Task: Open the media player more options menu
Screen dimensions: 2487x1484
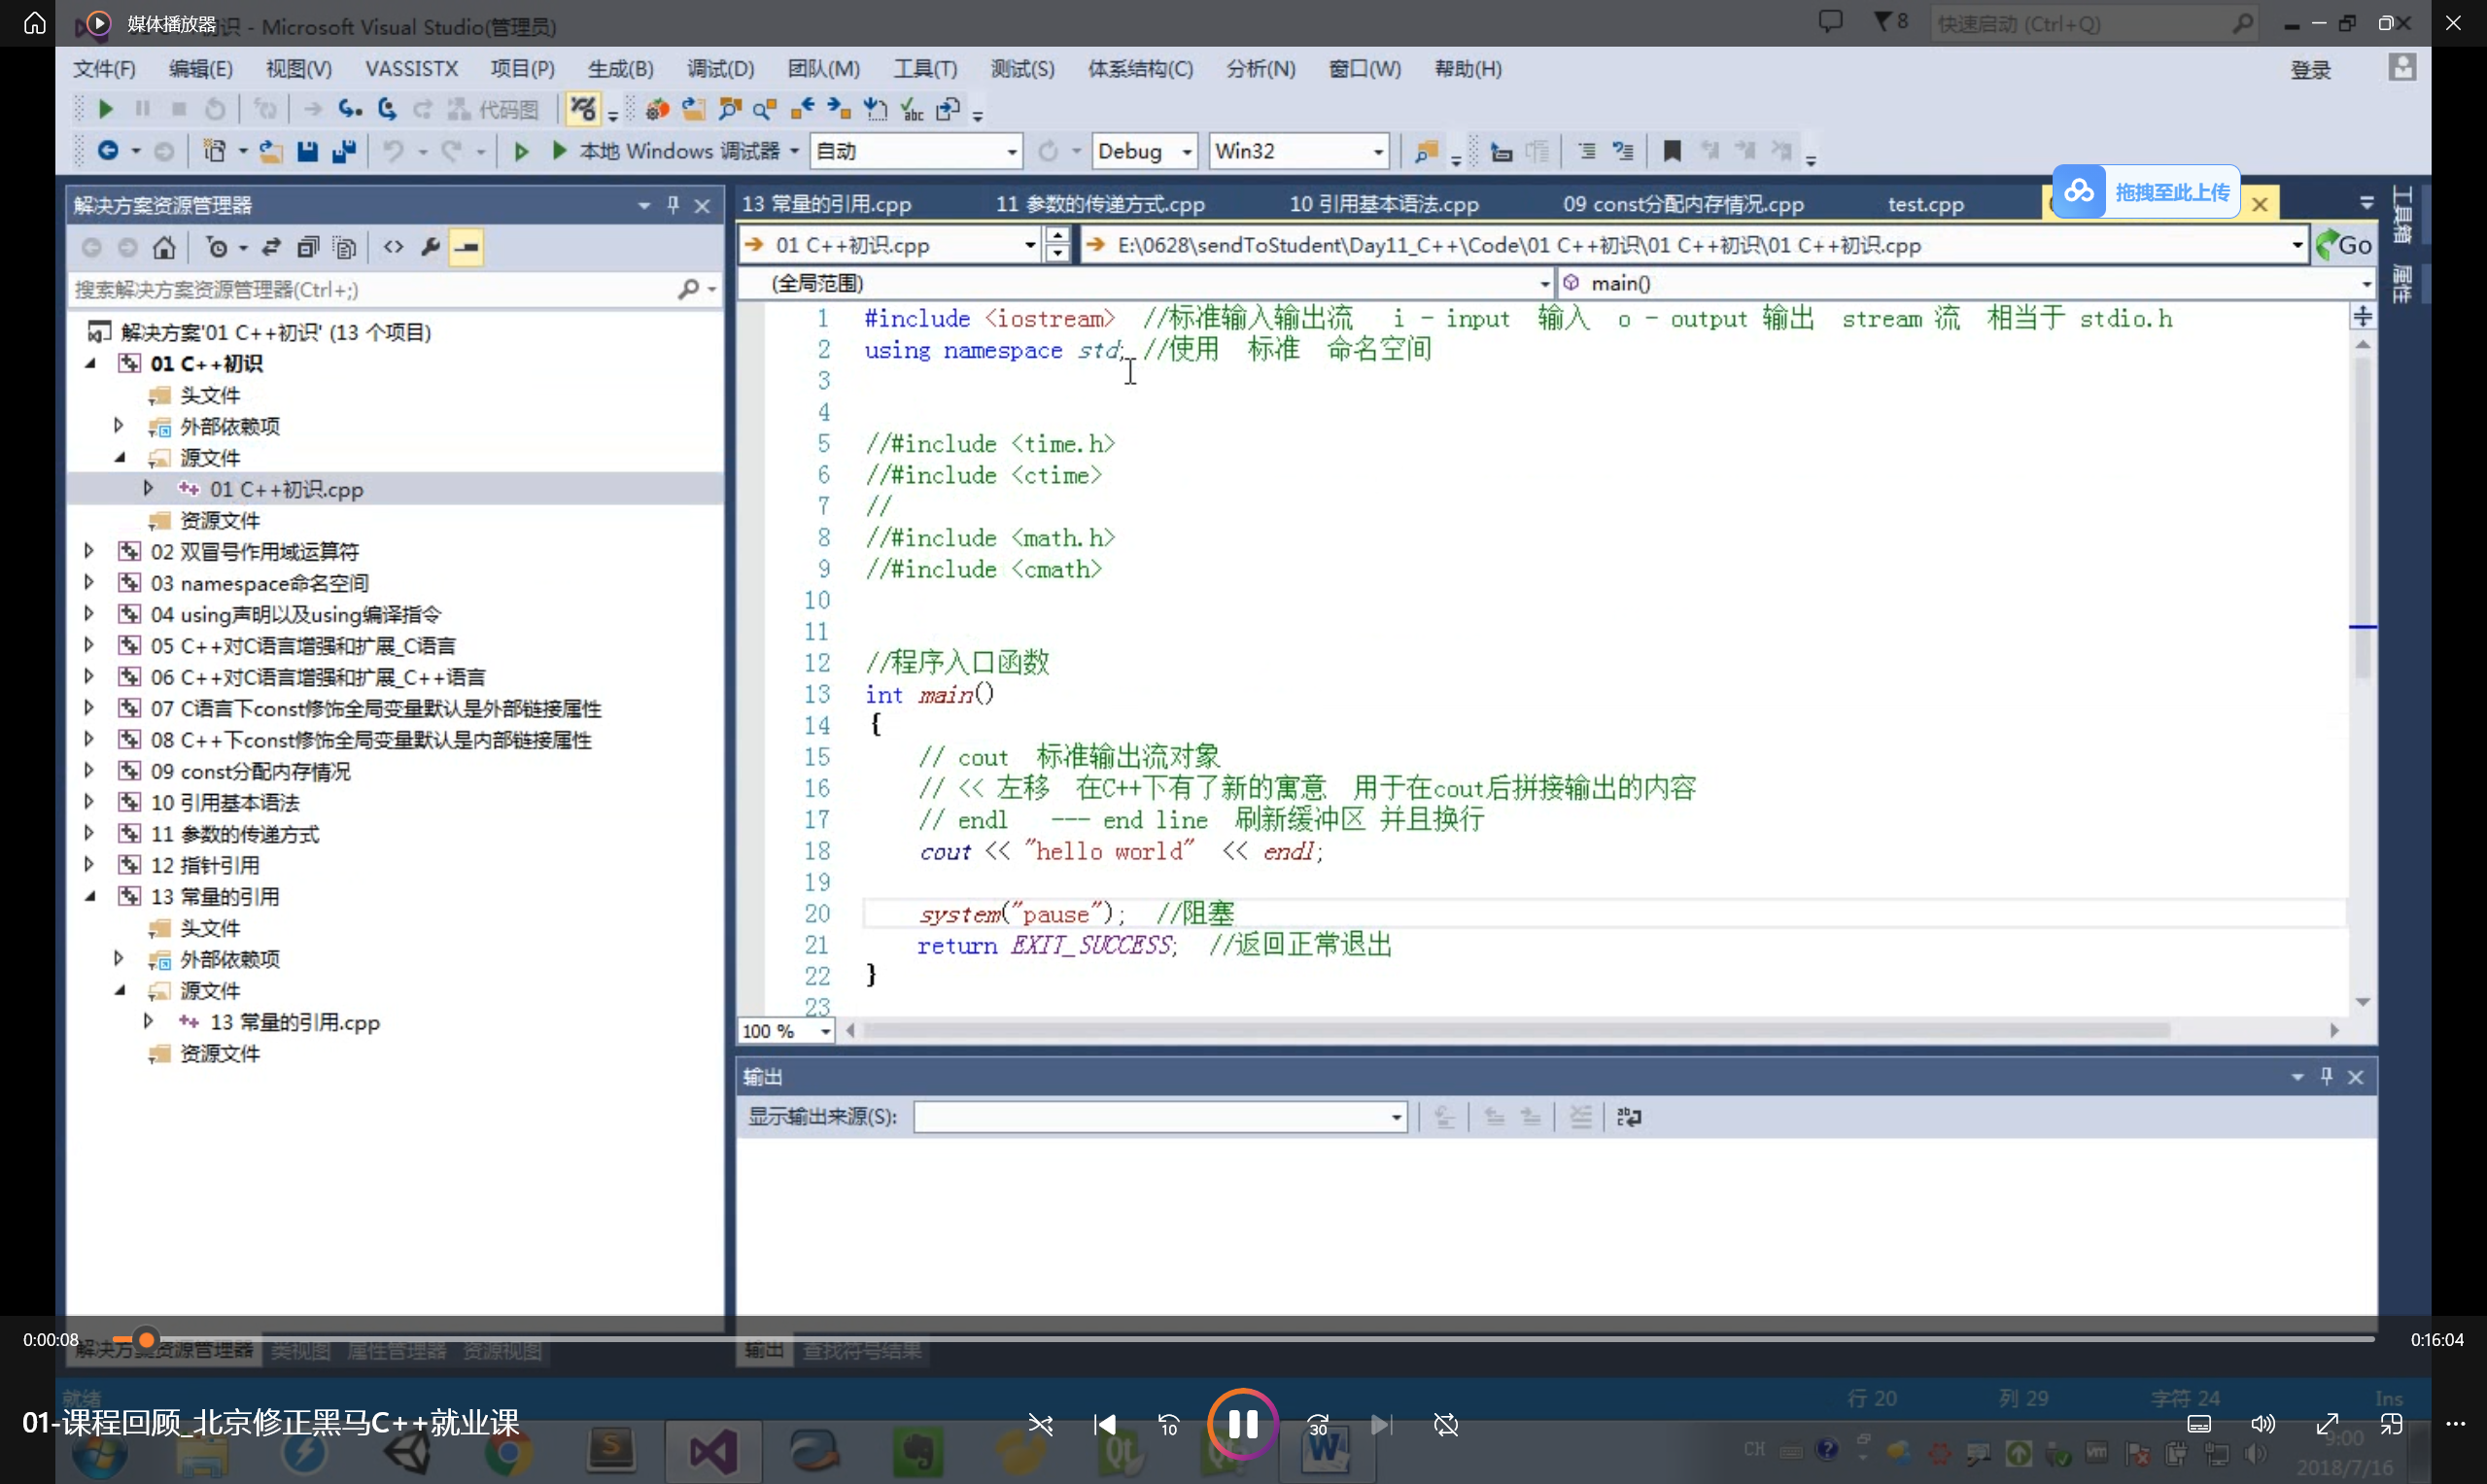Action: (x=2455, y=1424)
